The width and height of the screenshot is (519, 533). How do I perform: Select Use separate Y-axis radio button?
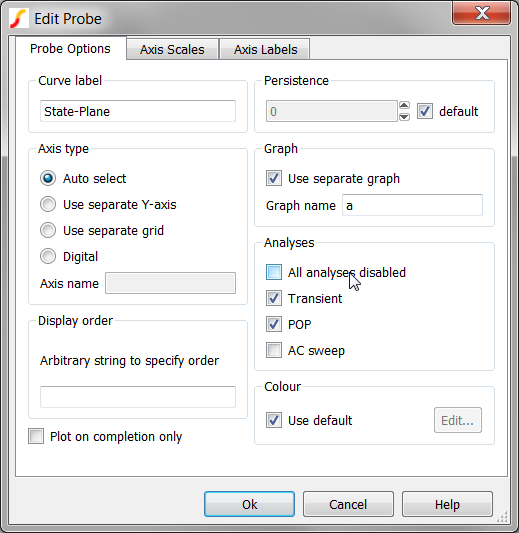tap(48, 204)
